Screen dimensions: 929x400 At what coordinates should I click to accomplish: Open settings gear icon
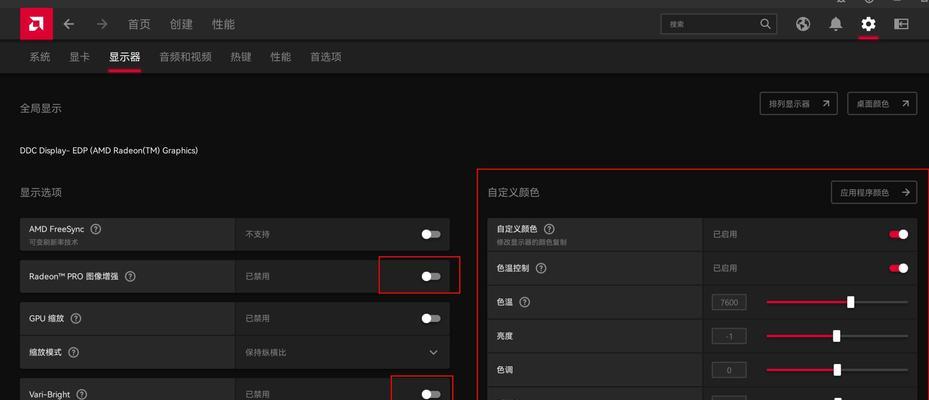pos(868,24)
